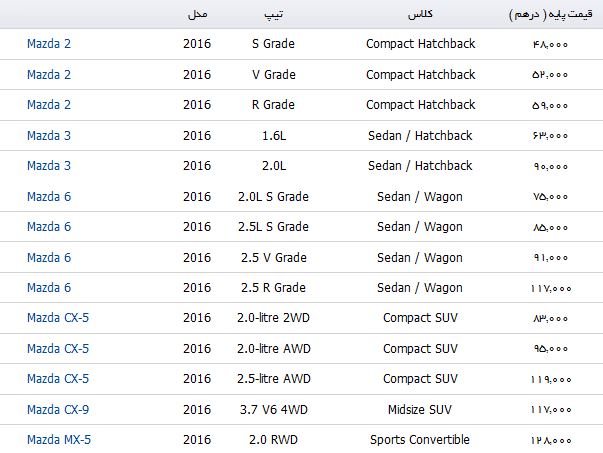This screenshot has height=453, width=603.
Task: Open the Mazda 6 link in 2.5 R Grade row
Action: click(x=49, y=288)
